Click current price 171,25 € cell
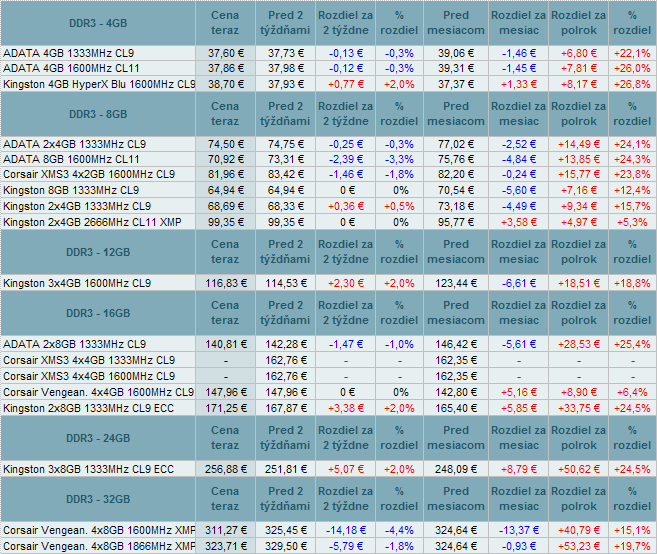 226,408
